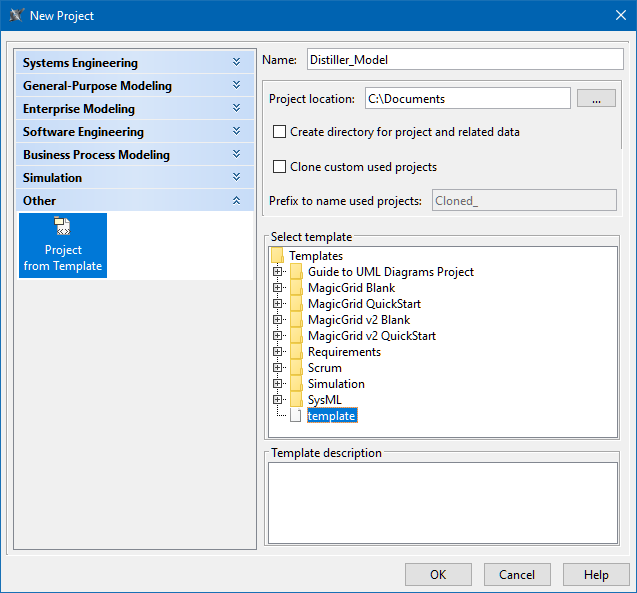Image resolution: width=637 pixels, height=593 pixels.
Task: Click the Simulation template folder icon
Action: (296, 384)
